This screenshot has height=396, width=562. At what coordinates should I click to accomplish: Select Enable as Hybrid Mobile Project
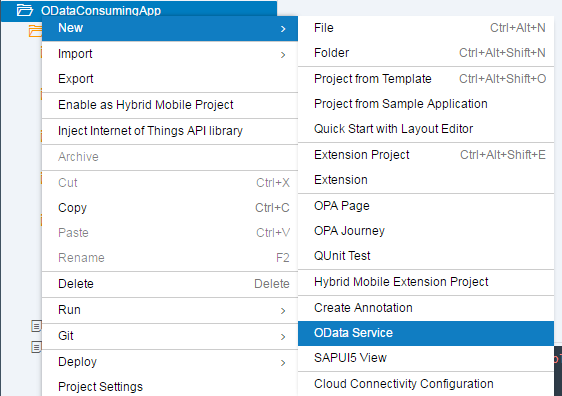(170, 105)
